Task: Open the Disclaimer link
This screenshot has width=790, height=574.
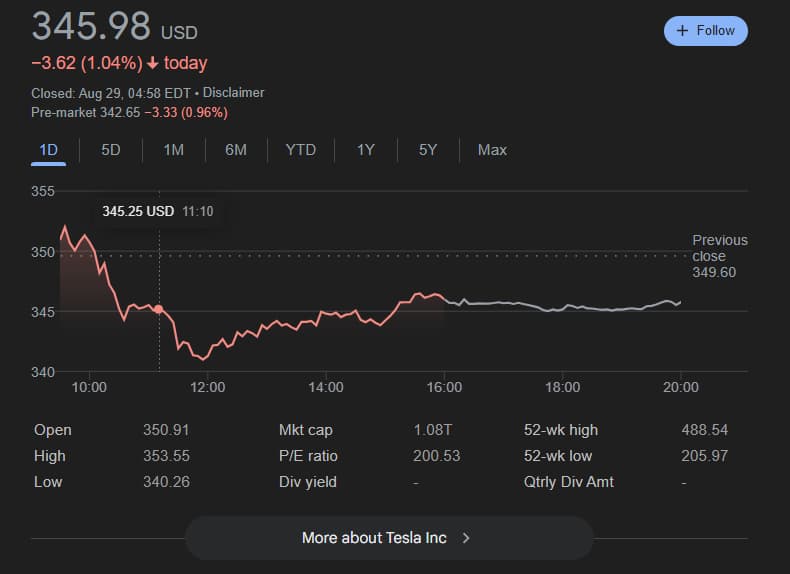Action: [x=233, y=93]
